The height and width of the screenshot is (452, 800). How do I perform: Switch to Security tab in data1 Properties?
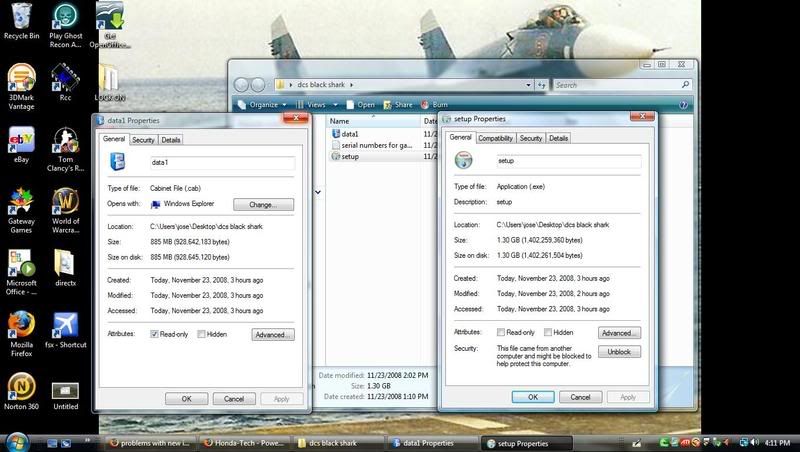click(143, 140)
